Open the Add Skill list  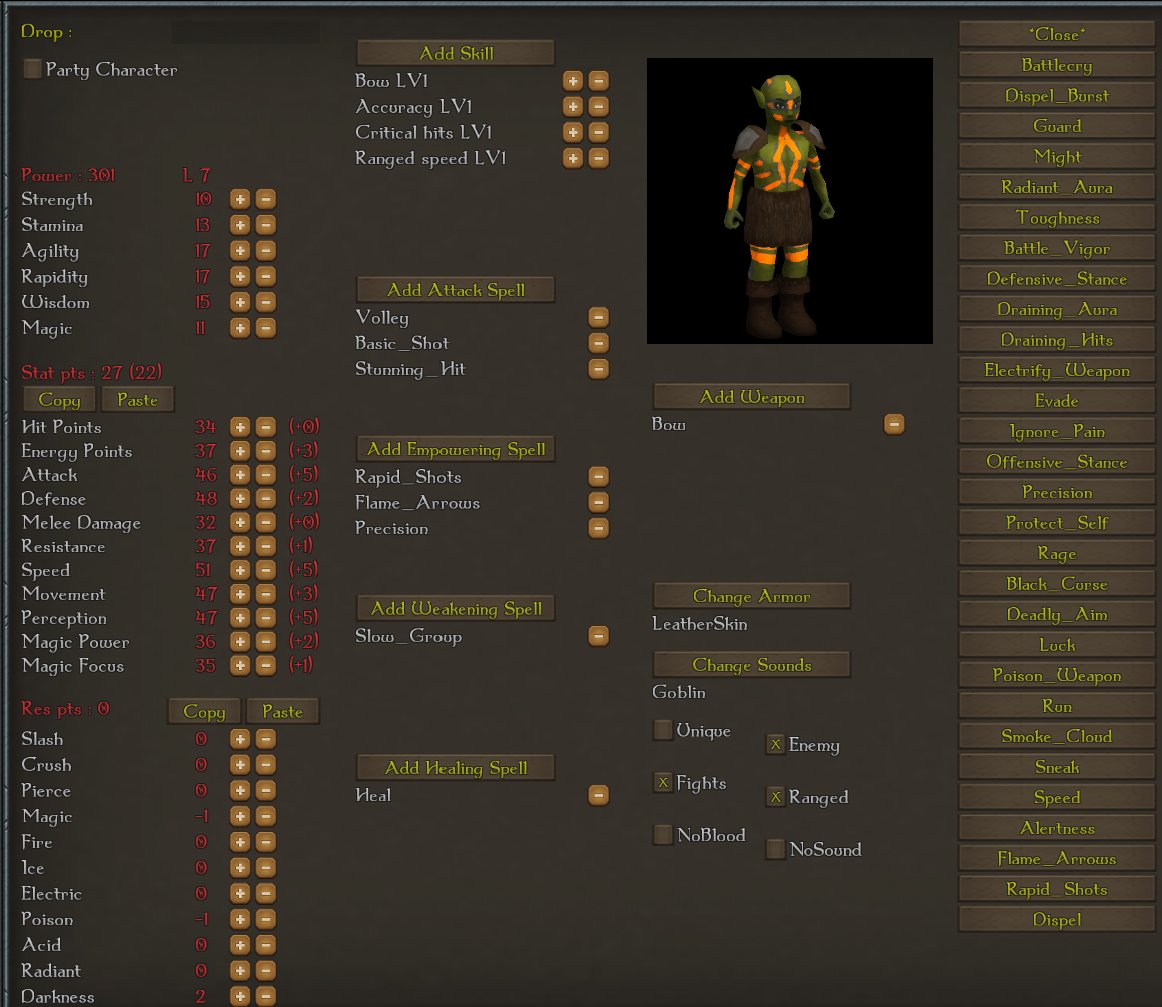[x=456, y=53]
